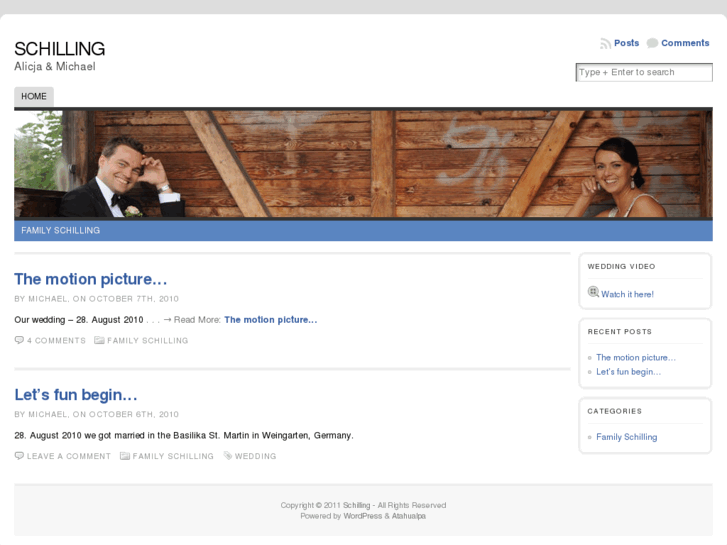Click the SCHILLING site title
This screenshot has height=545, width=727.
coord(59,49)
